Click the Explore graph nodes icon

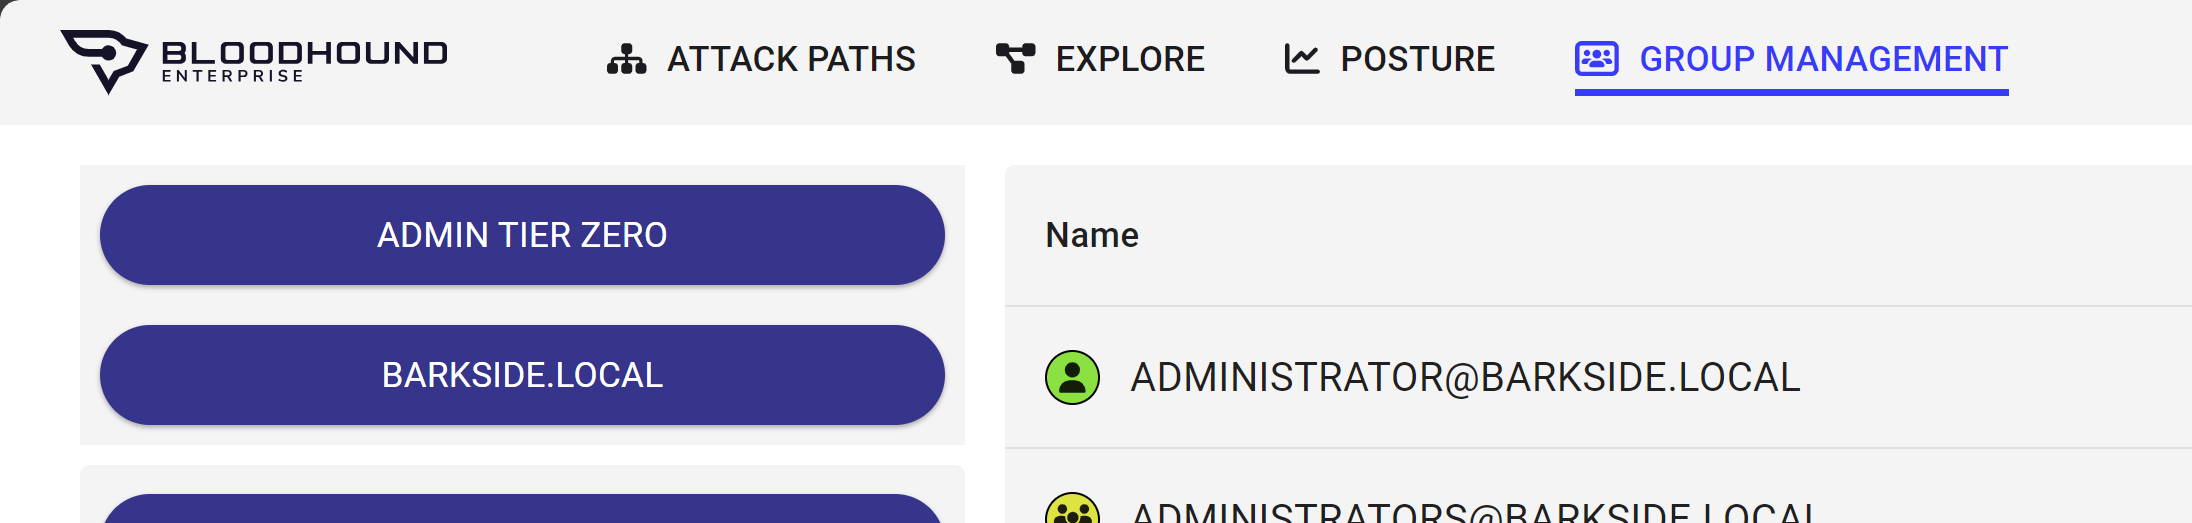click(x=1015, y=59)
